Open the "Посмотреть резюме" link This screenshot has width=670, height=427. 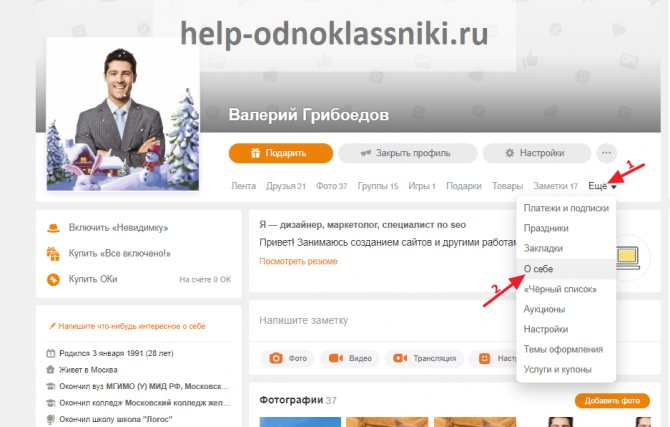(298, 261)
